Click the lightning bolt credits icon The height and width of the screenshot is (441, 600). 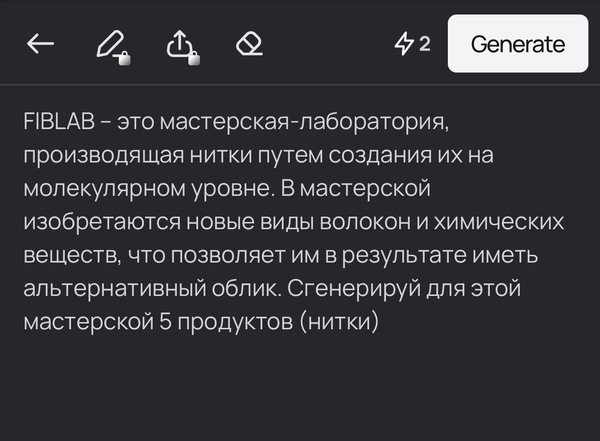[403, 44]
